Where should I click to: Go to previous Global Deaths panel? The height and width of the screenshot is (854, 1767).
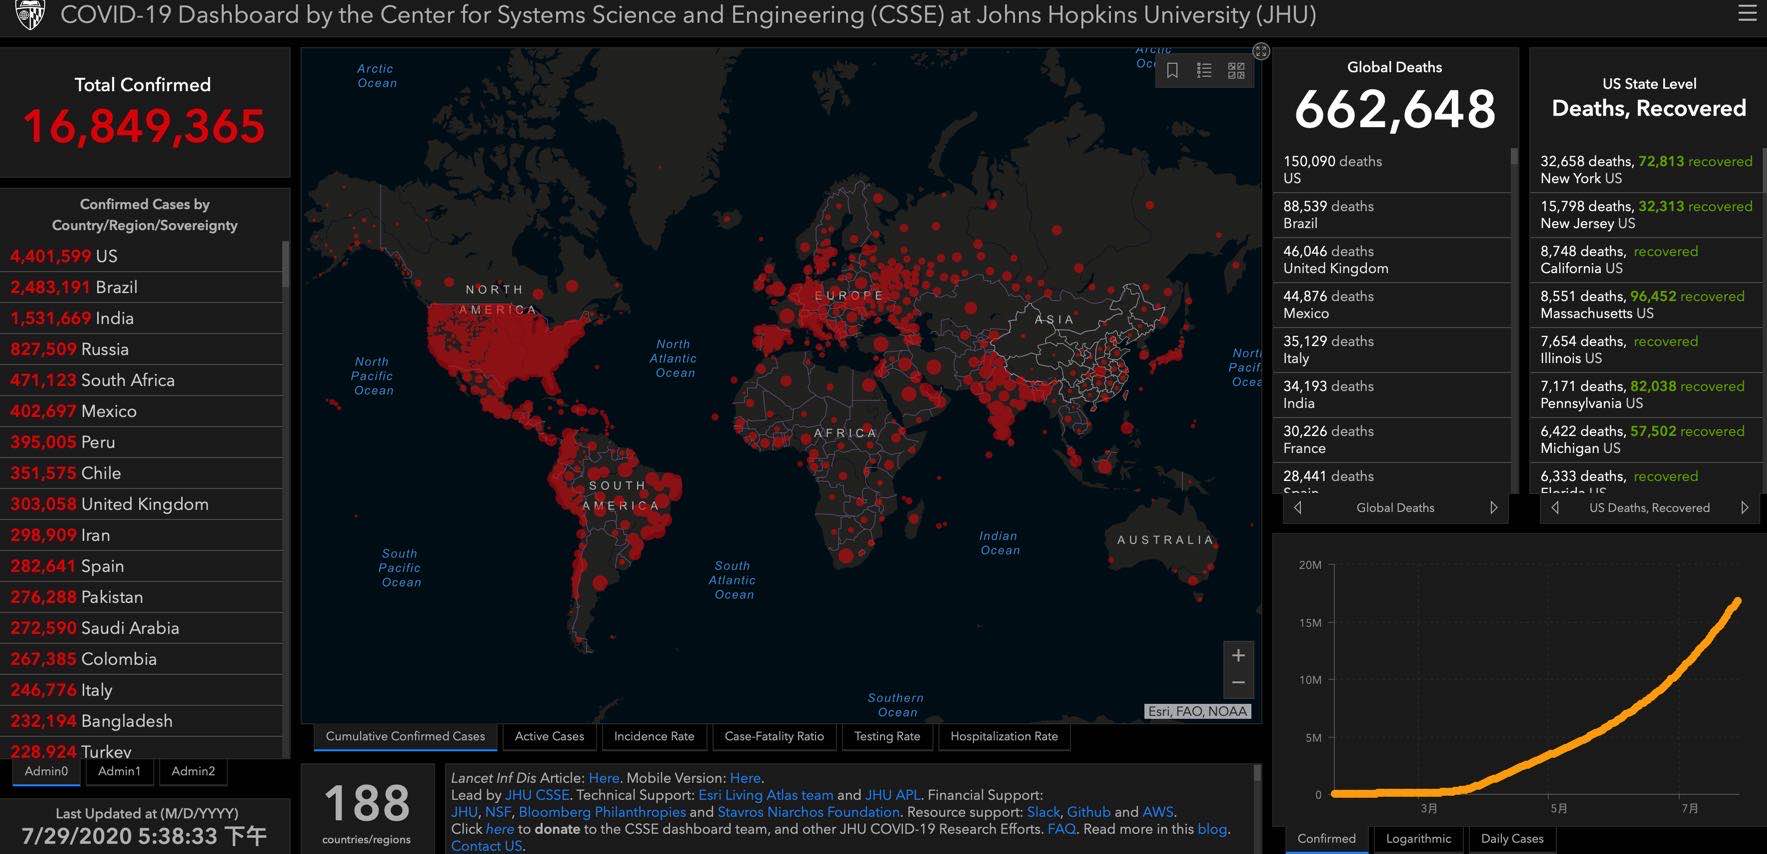coord(1298,508)
